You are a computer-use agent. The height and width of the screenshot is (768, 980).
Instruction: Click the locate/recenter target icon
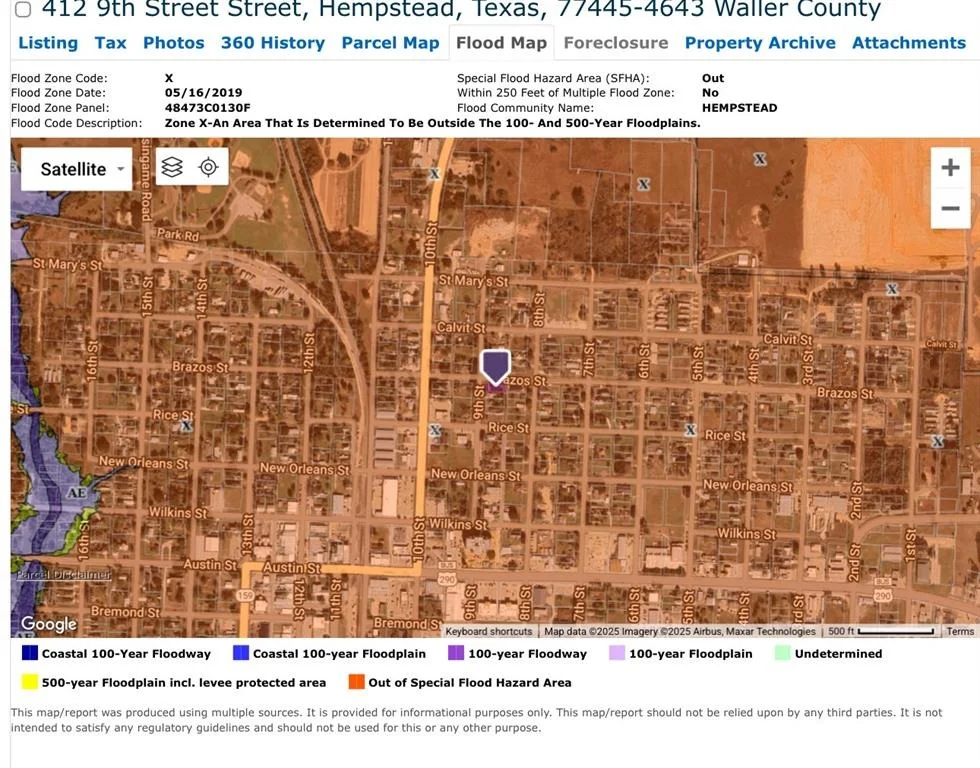point(208,167)
